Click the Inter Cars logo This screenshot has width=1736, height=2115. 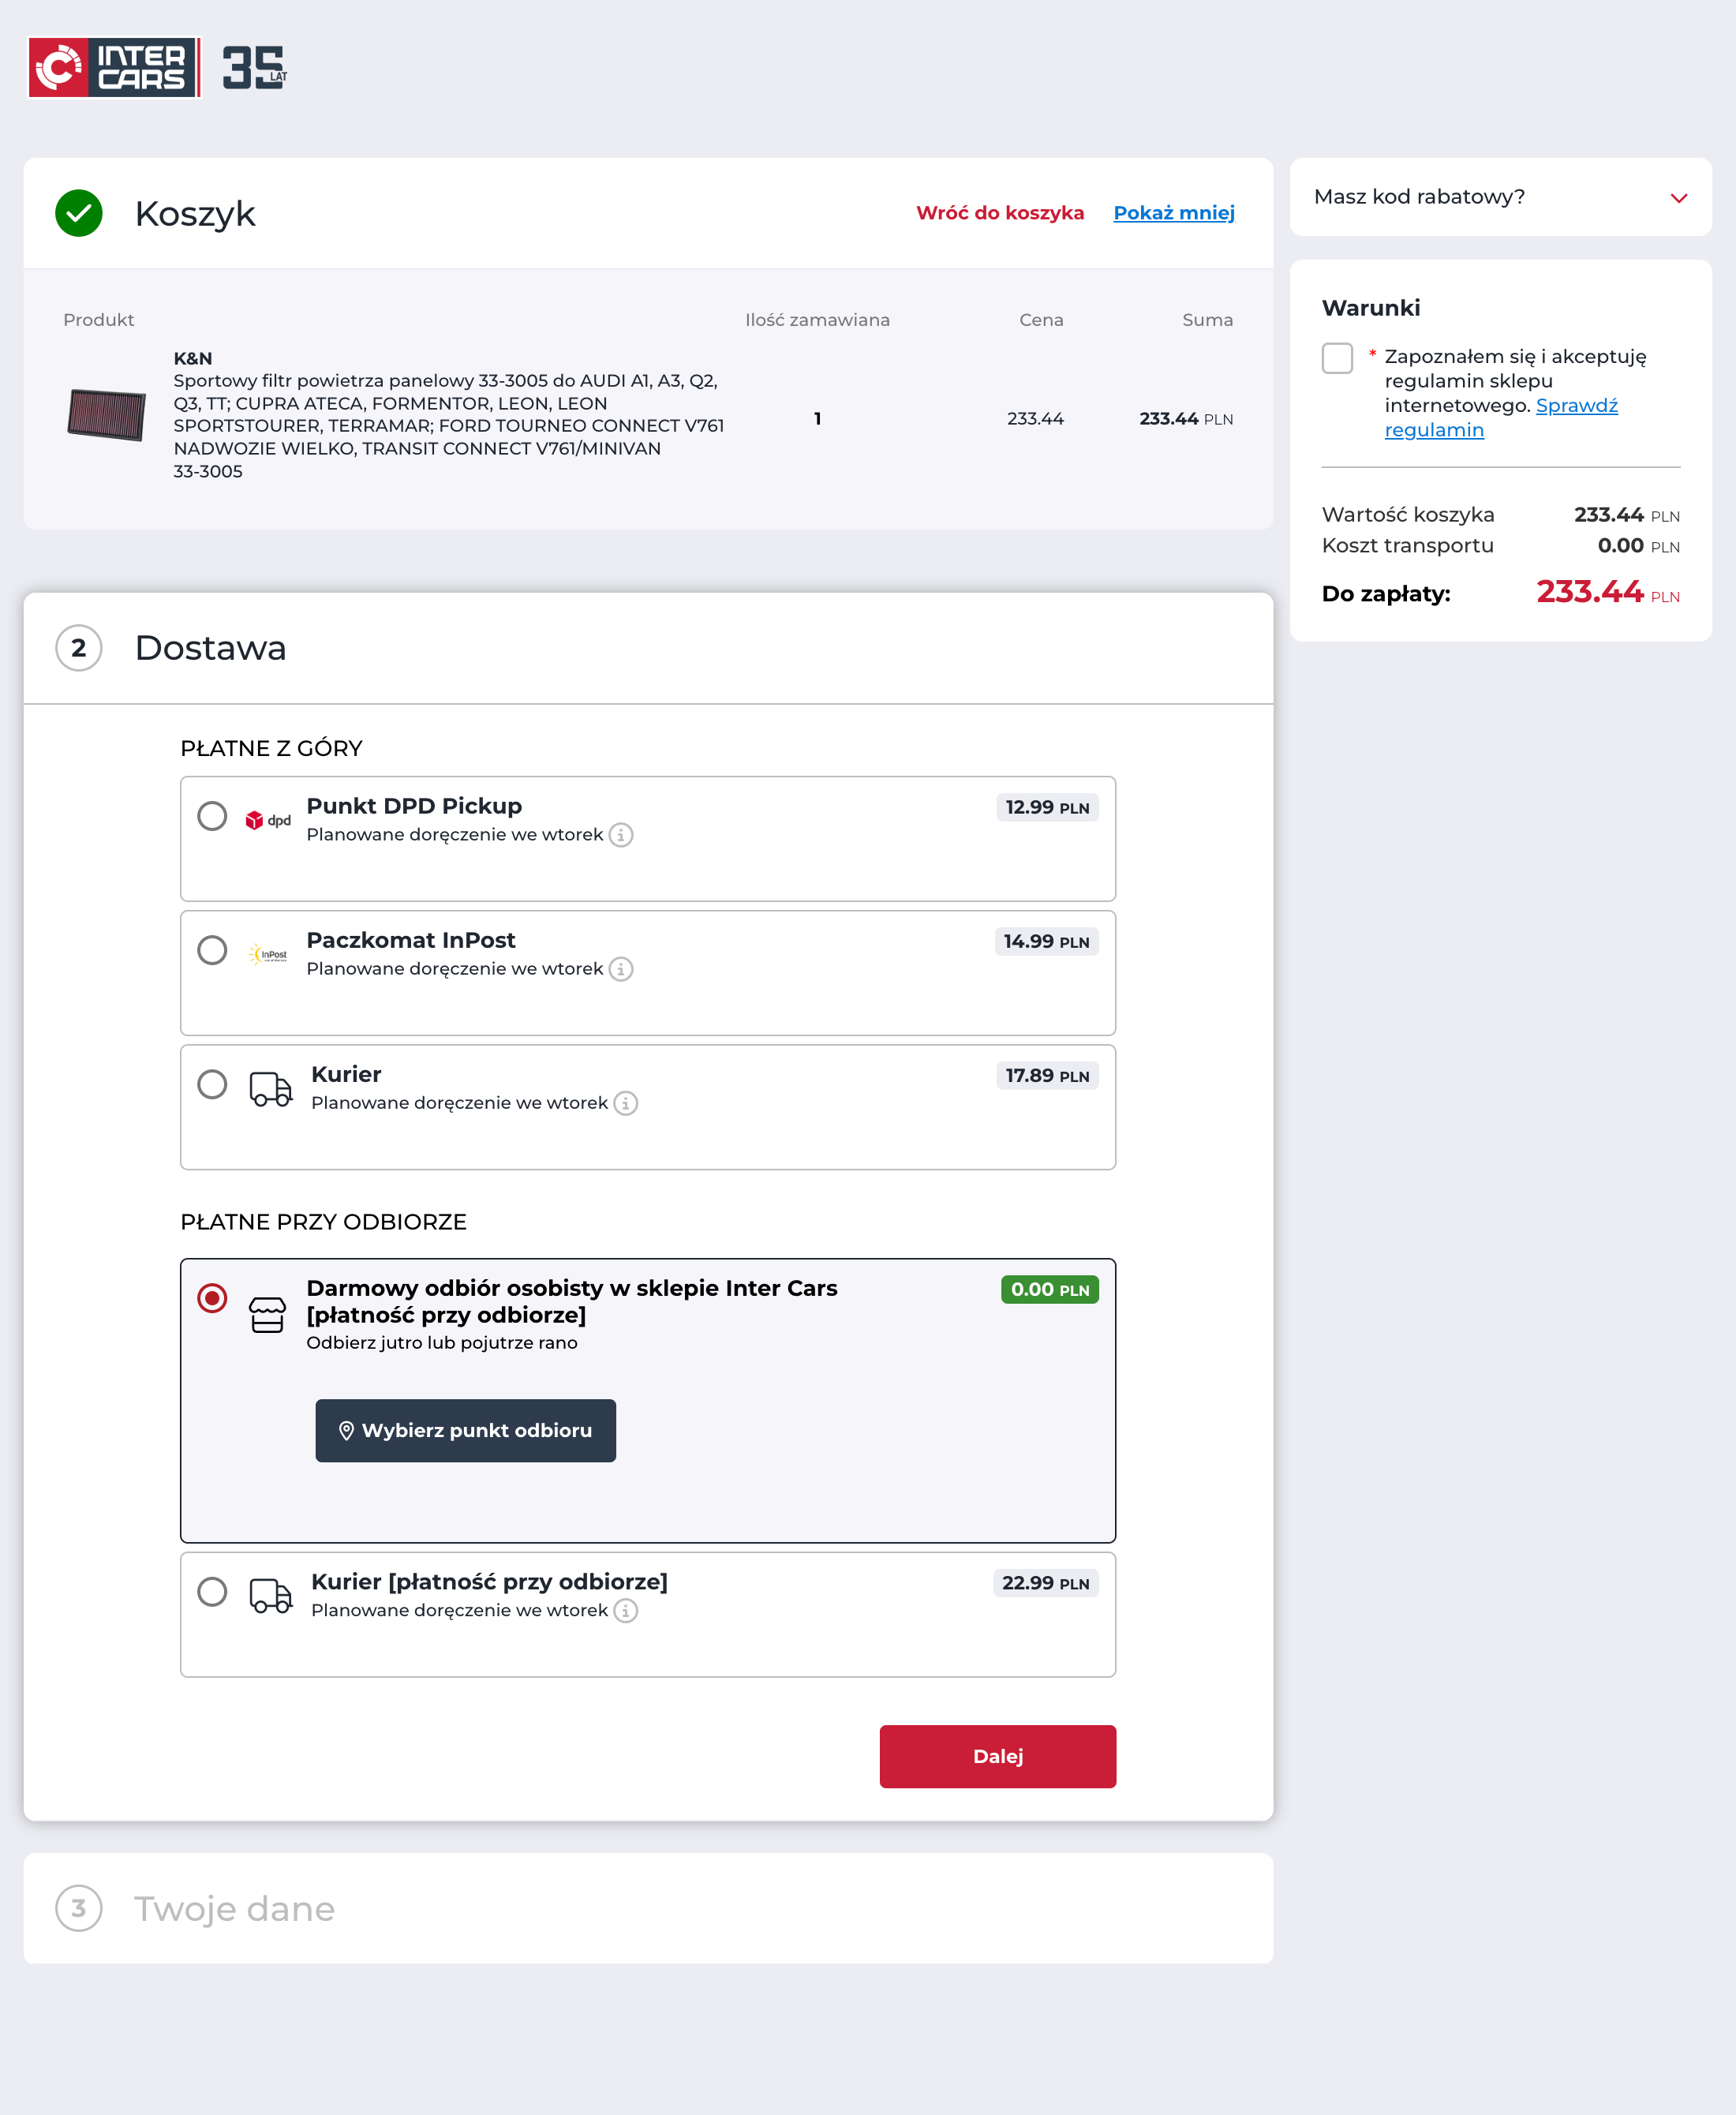114,67
